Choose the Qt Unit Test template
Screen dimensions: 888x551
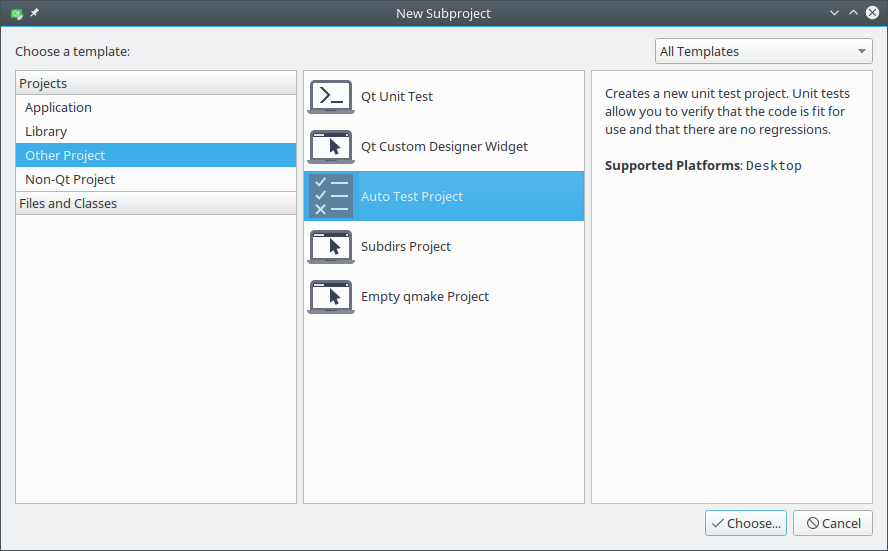click(x=444, y=97)
